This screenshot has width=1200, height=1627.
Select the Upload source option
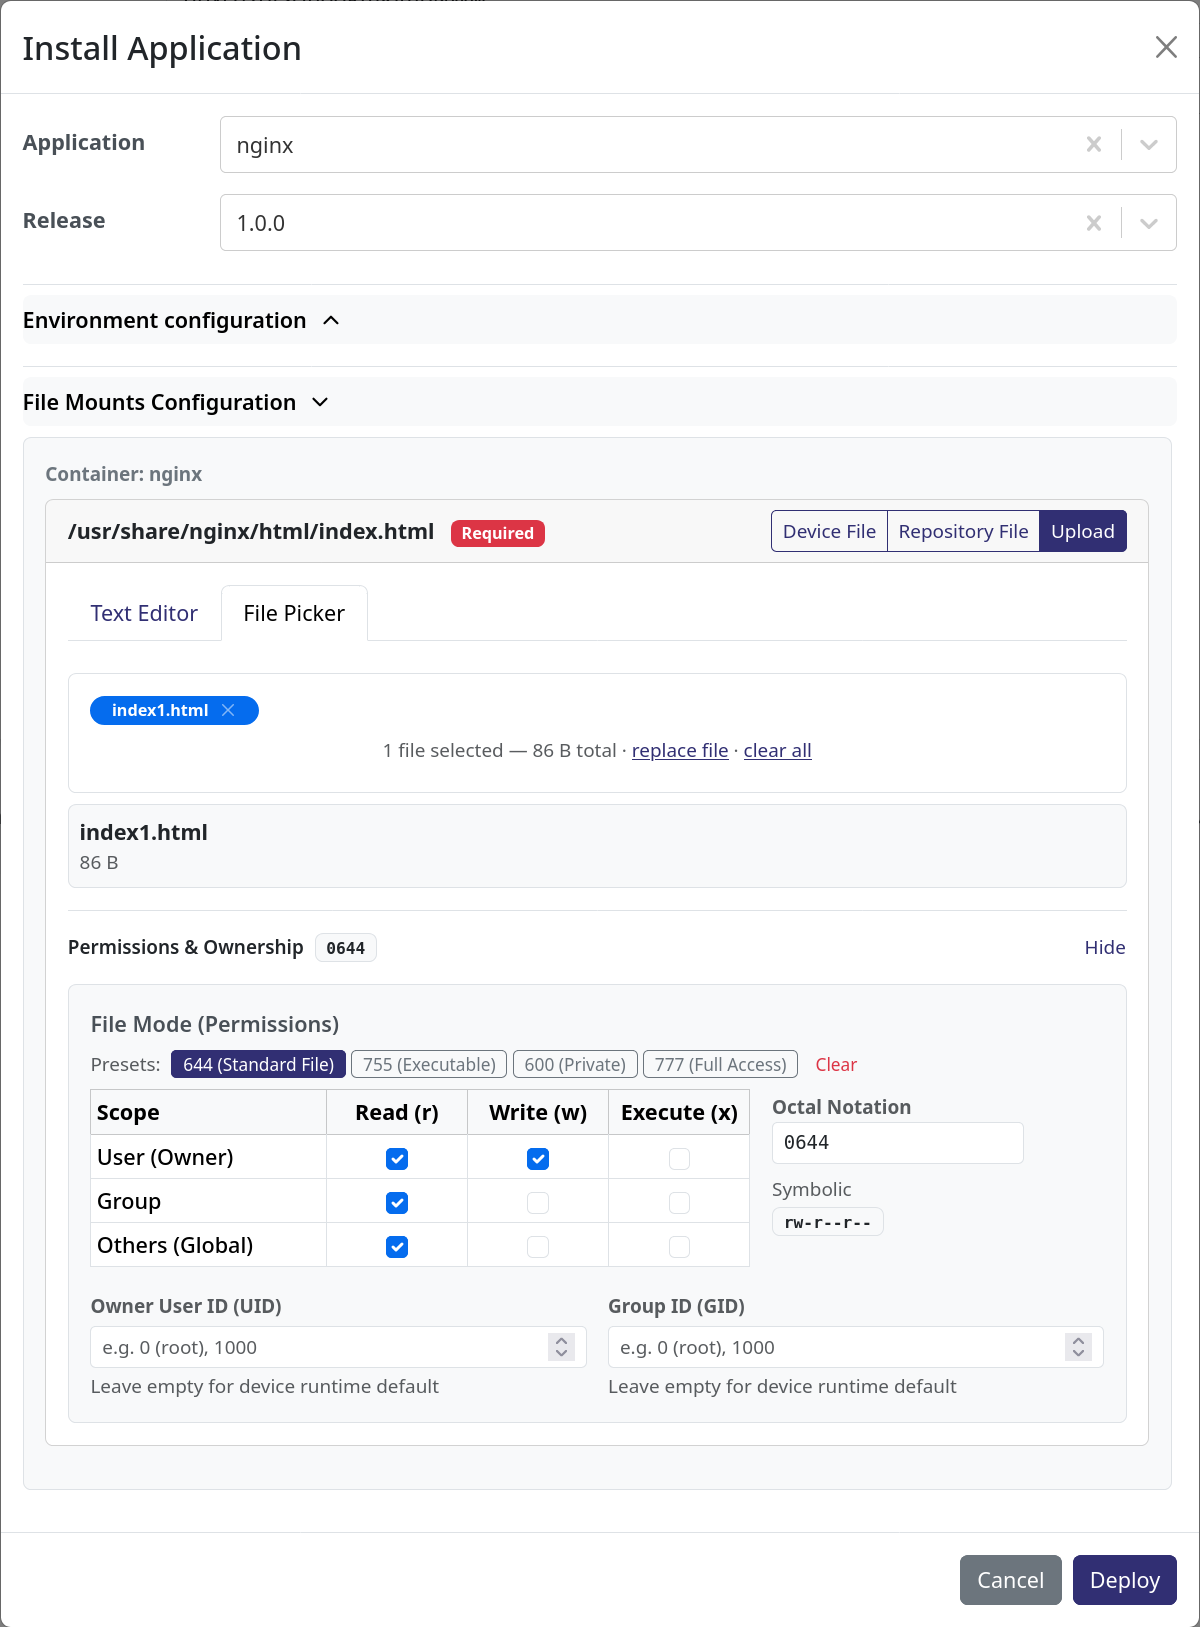tap(1083, 531)
